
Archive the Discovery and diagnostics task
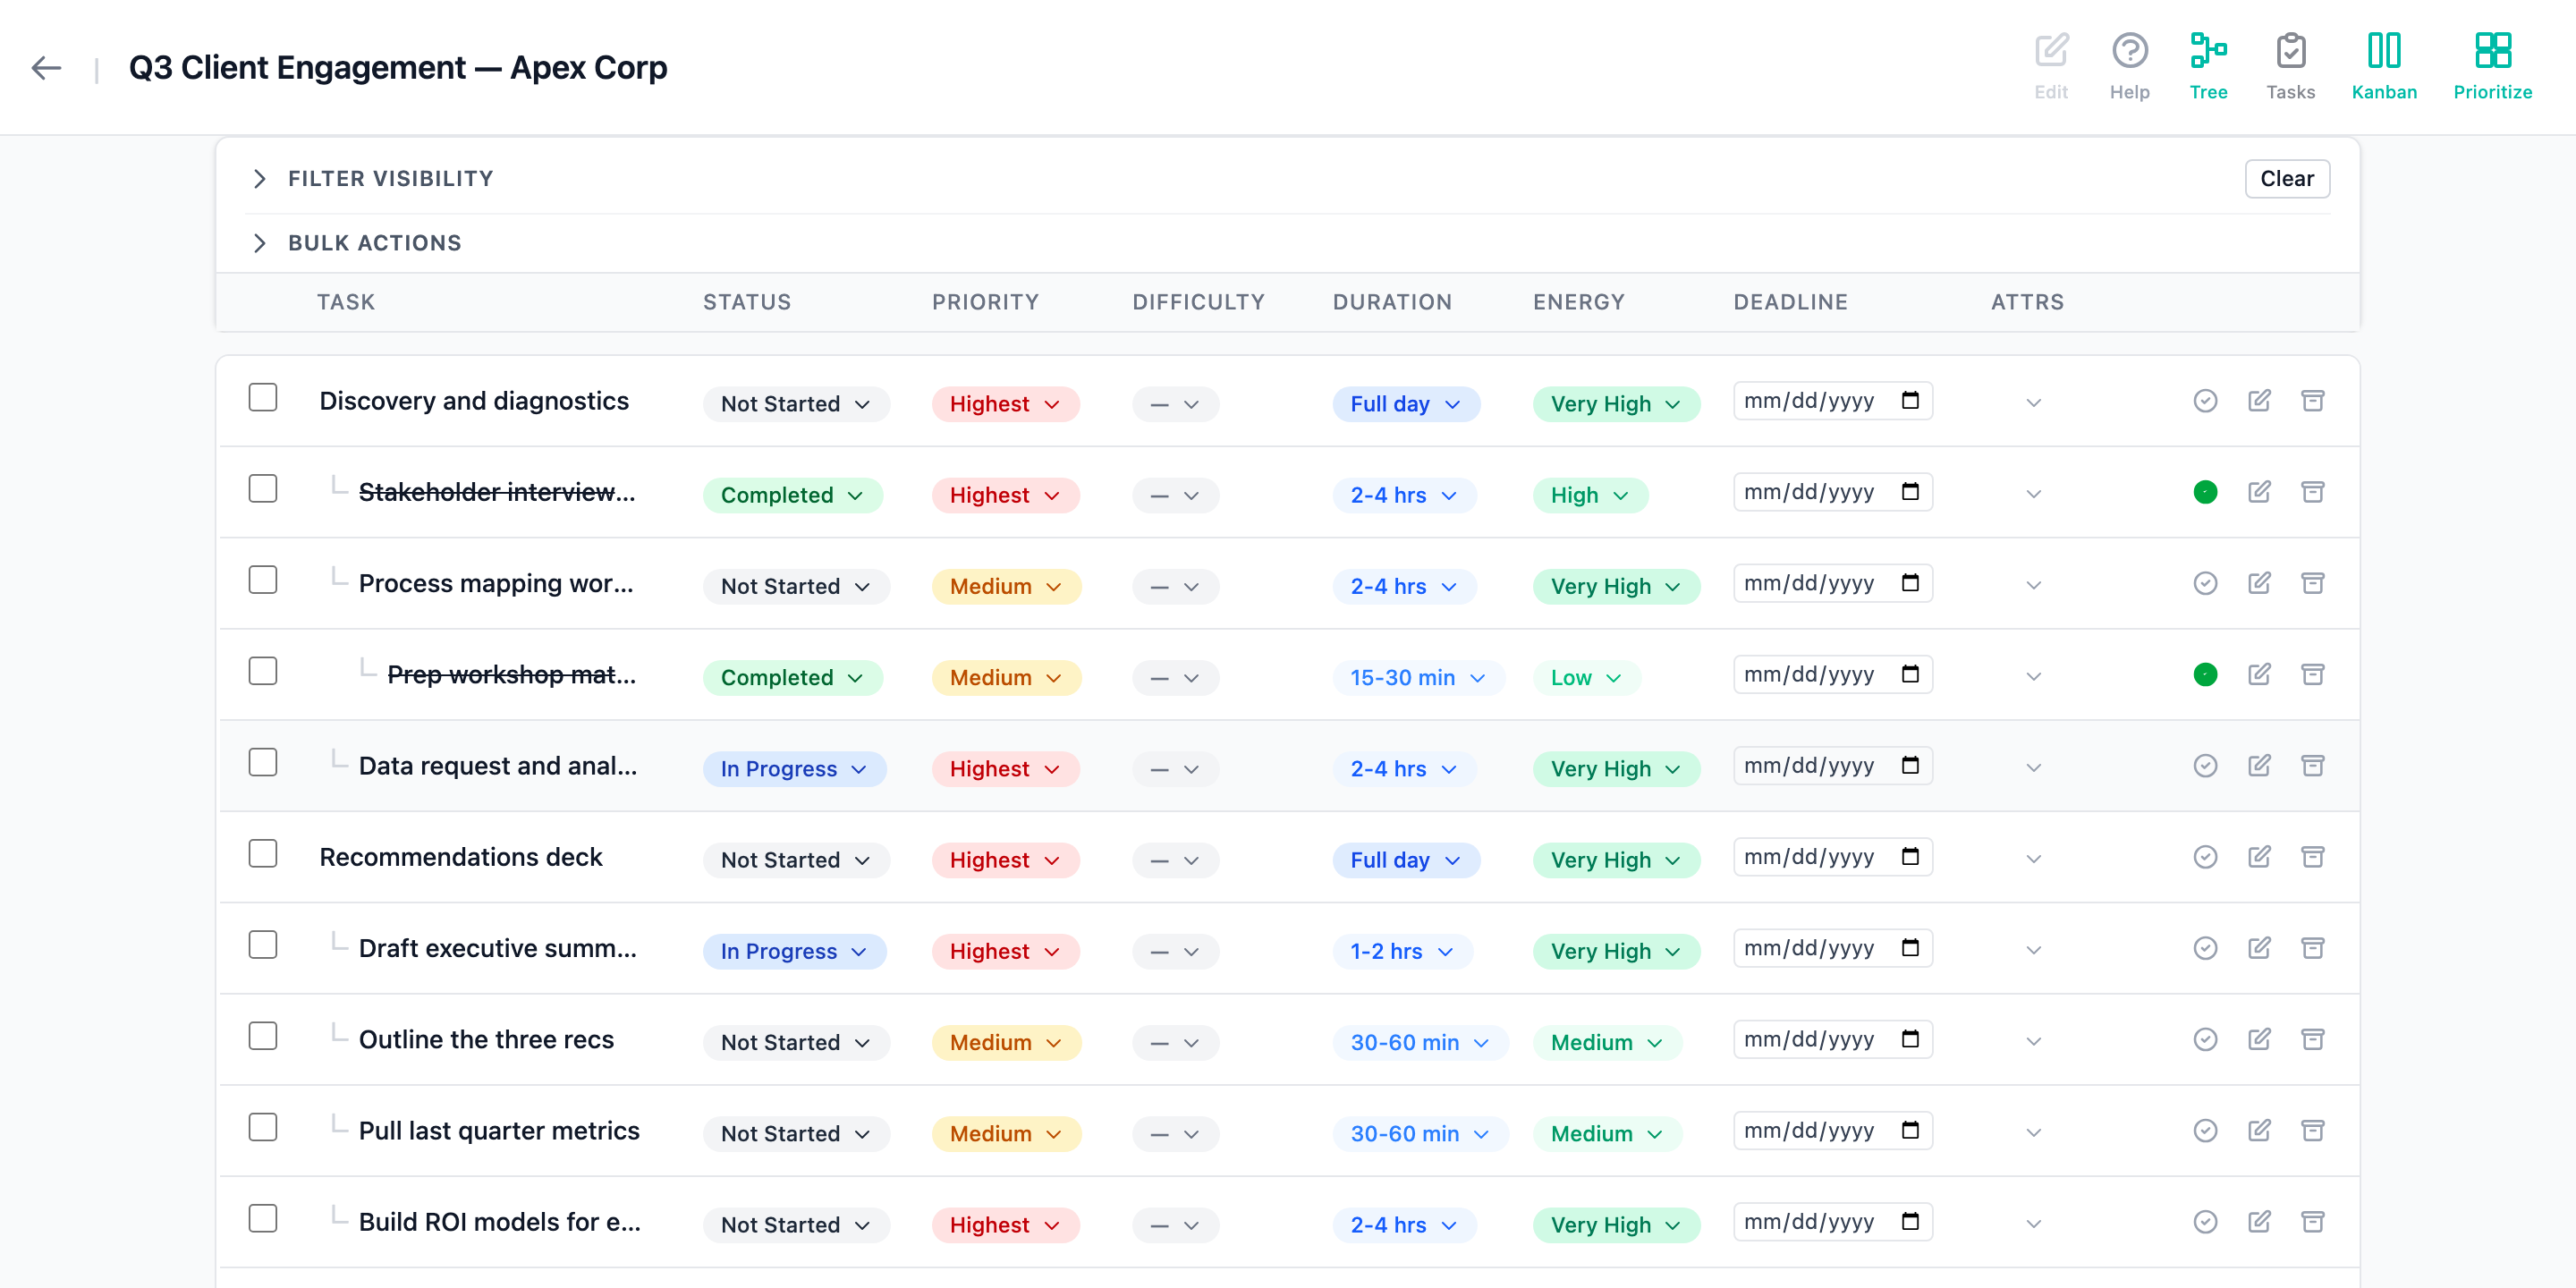(x=2312, y=401)
